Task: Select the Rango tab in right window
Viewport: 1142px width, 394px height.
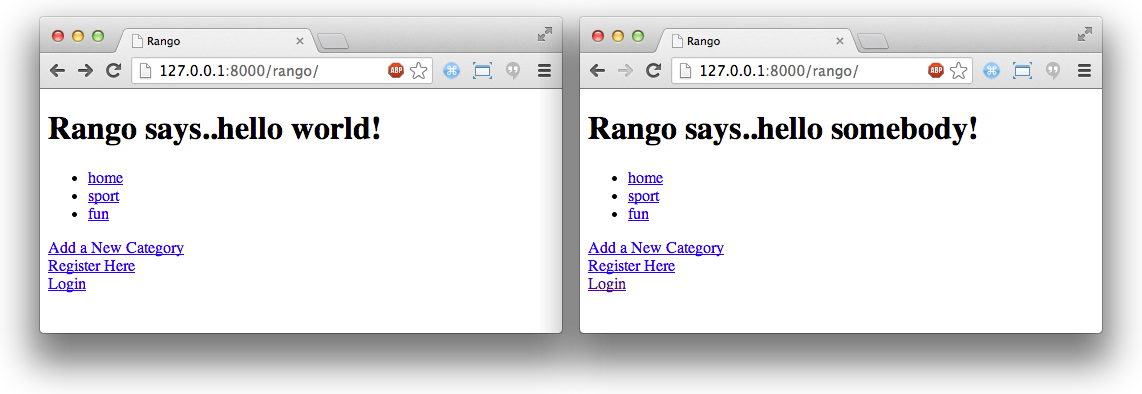Action: coord(755,42)
